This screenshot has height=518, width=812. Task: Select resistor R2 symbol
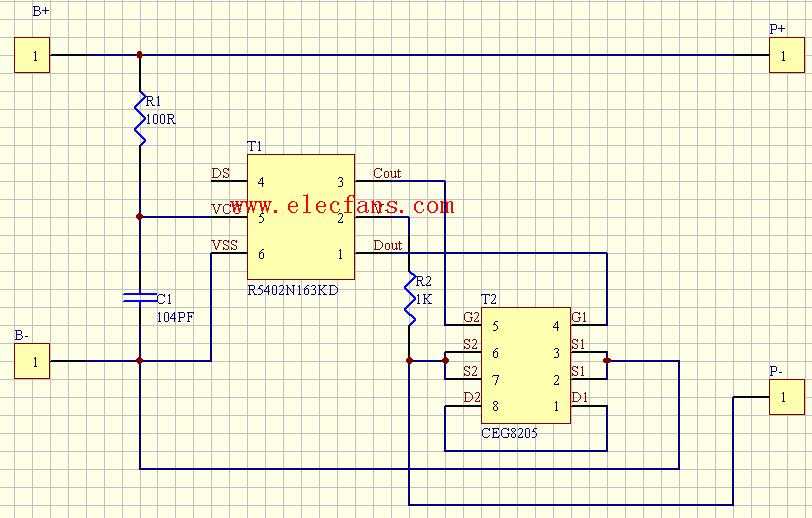point(410,298)
